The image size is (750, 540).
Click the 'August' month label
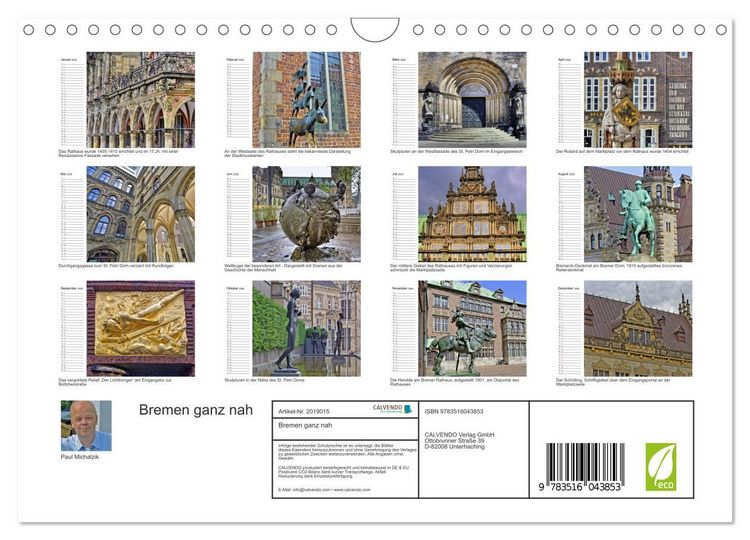pyautogui.click(x=565, y=174)
